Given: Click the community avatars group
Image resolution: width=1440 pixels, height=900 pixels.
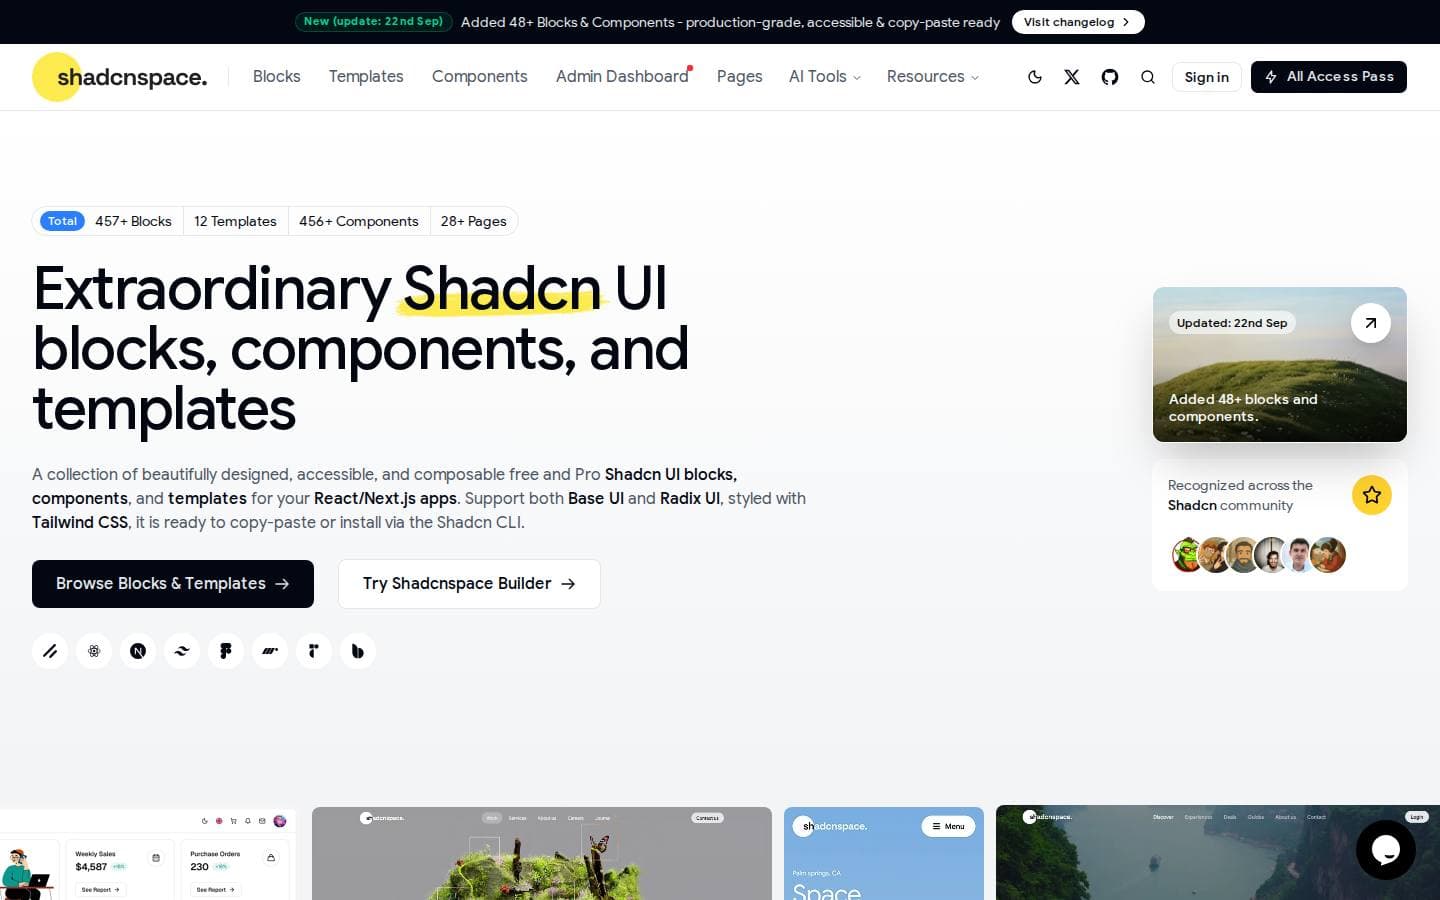Looking at the screenshot, I should point(1259,555).
